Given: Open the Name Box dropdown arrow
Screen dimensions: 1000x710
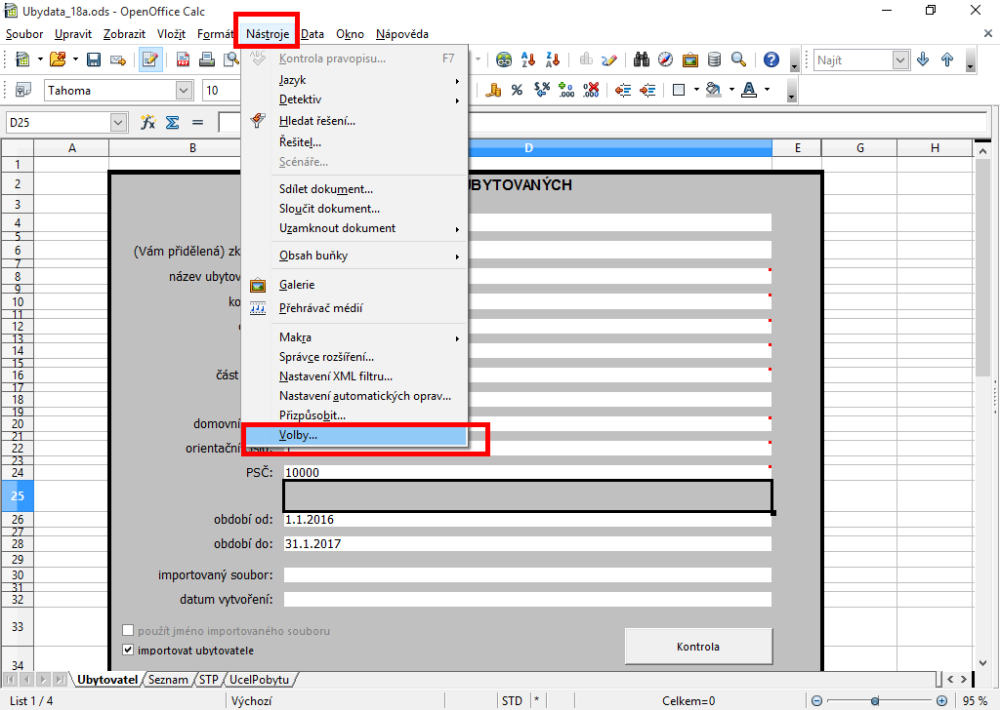Looking at the screenshot, I should coord(119,122).
